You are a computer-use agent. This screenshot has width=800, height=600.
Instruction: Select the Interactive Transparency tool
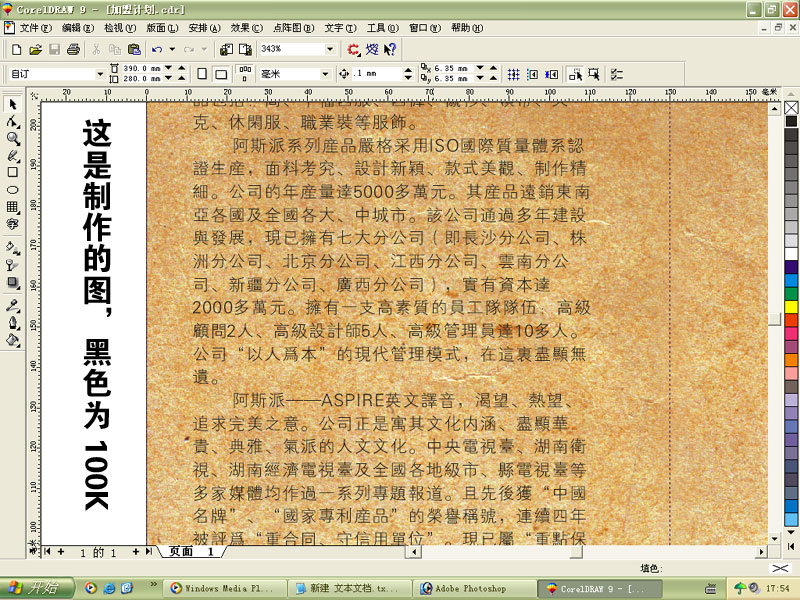(13, 265)
